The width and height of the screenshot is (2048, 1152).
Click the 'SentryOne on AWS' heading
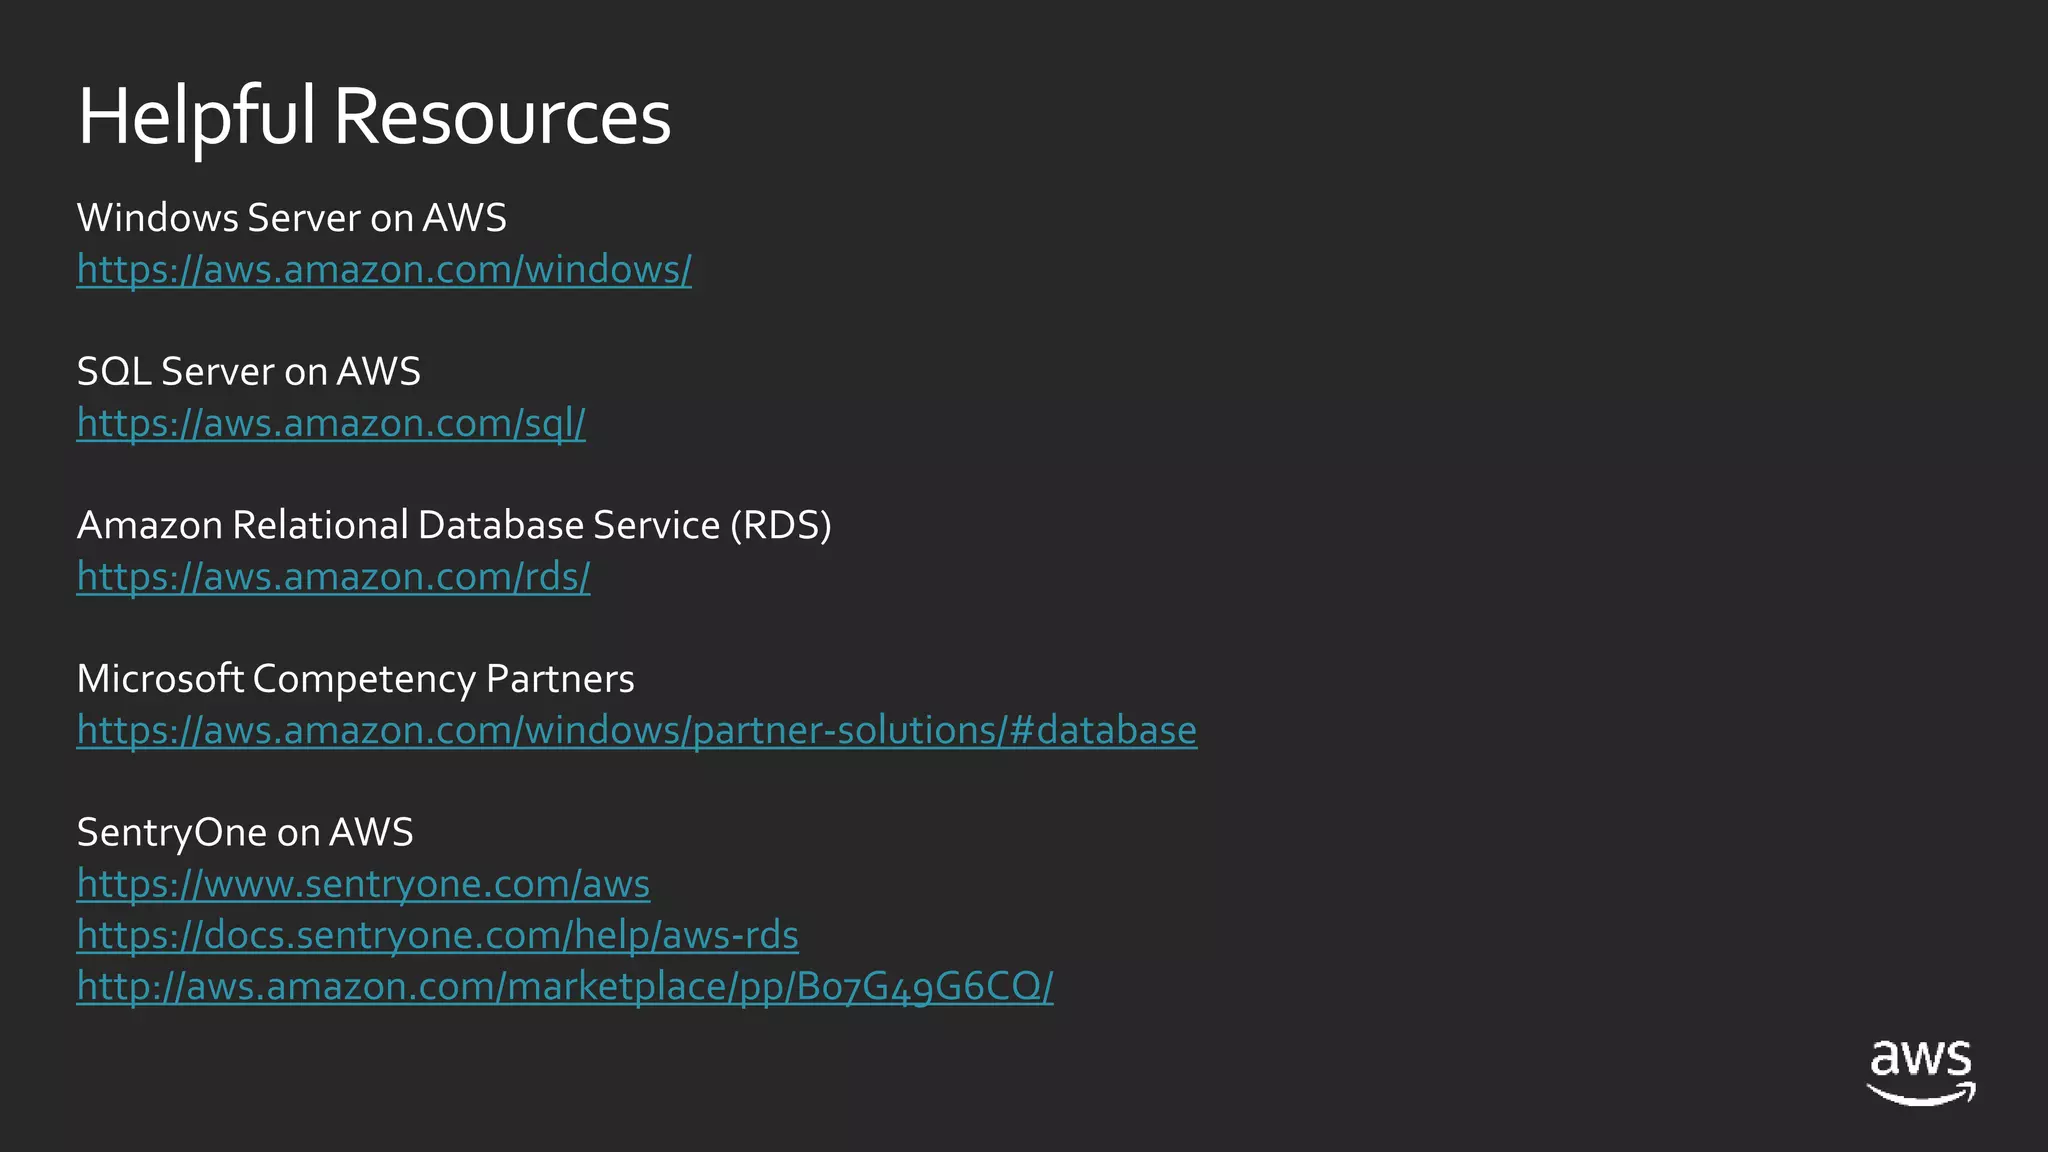click(x=245, y=833)
